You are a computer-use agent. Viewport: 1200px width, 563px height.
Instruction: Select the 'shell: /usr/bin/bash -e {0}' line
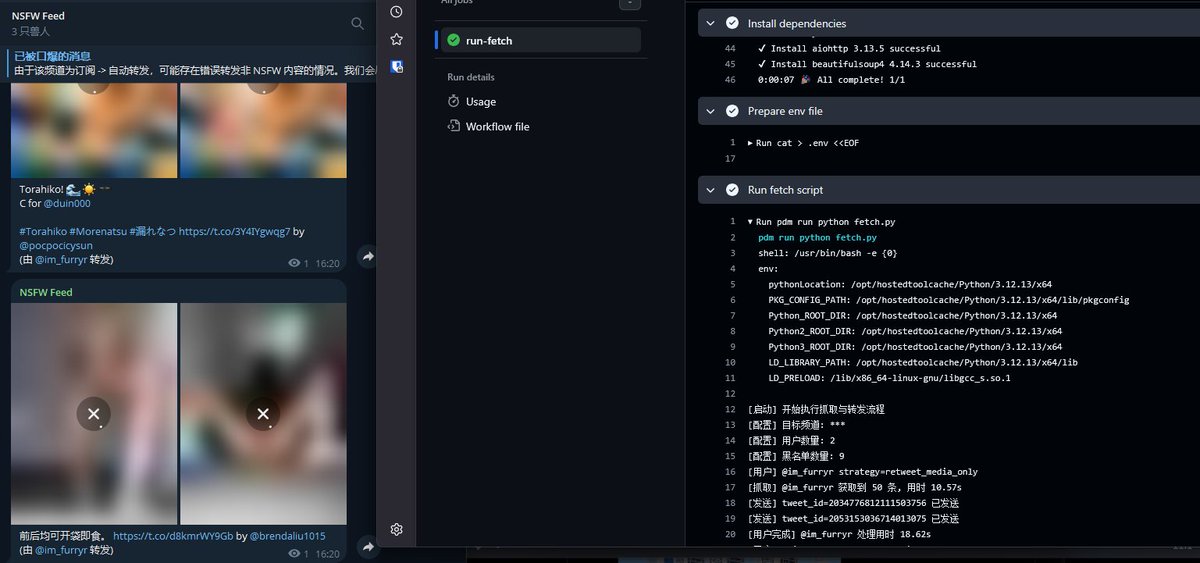pos(827,253)
